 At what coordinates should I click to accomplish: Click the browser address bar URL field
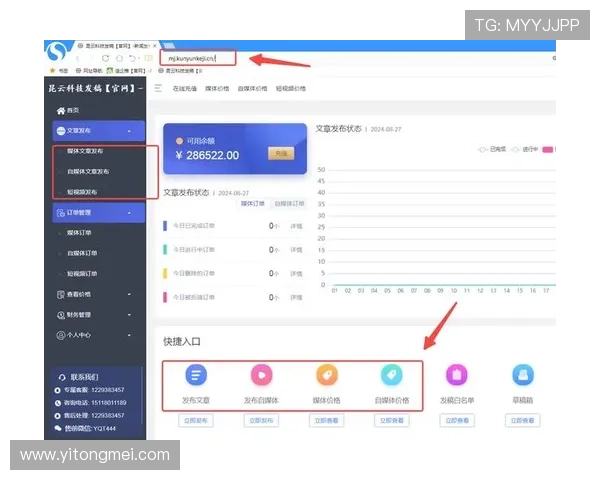click(x=198, y=58)
